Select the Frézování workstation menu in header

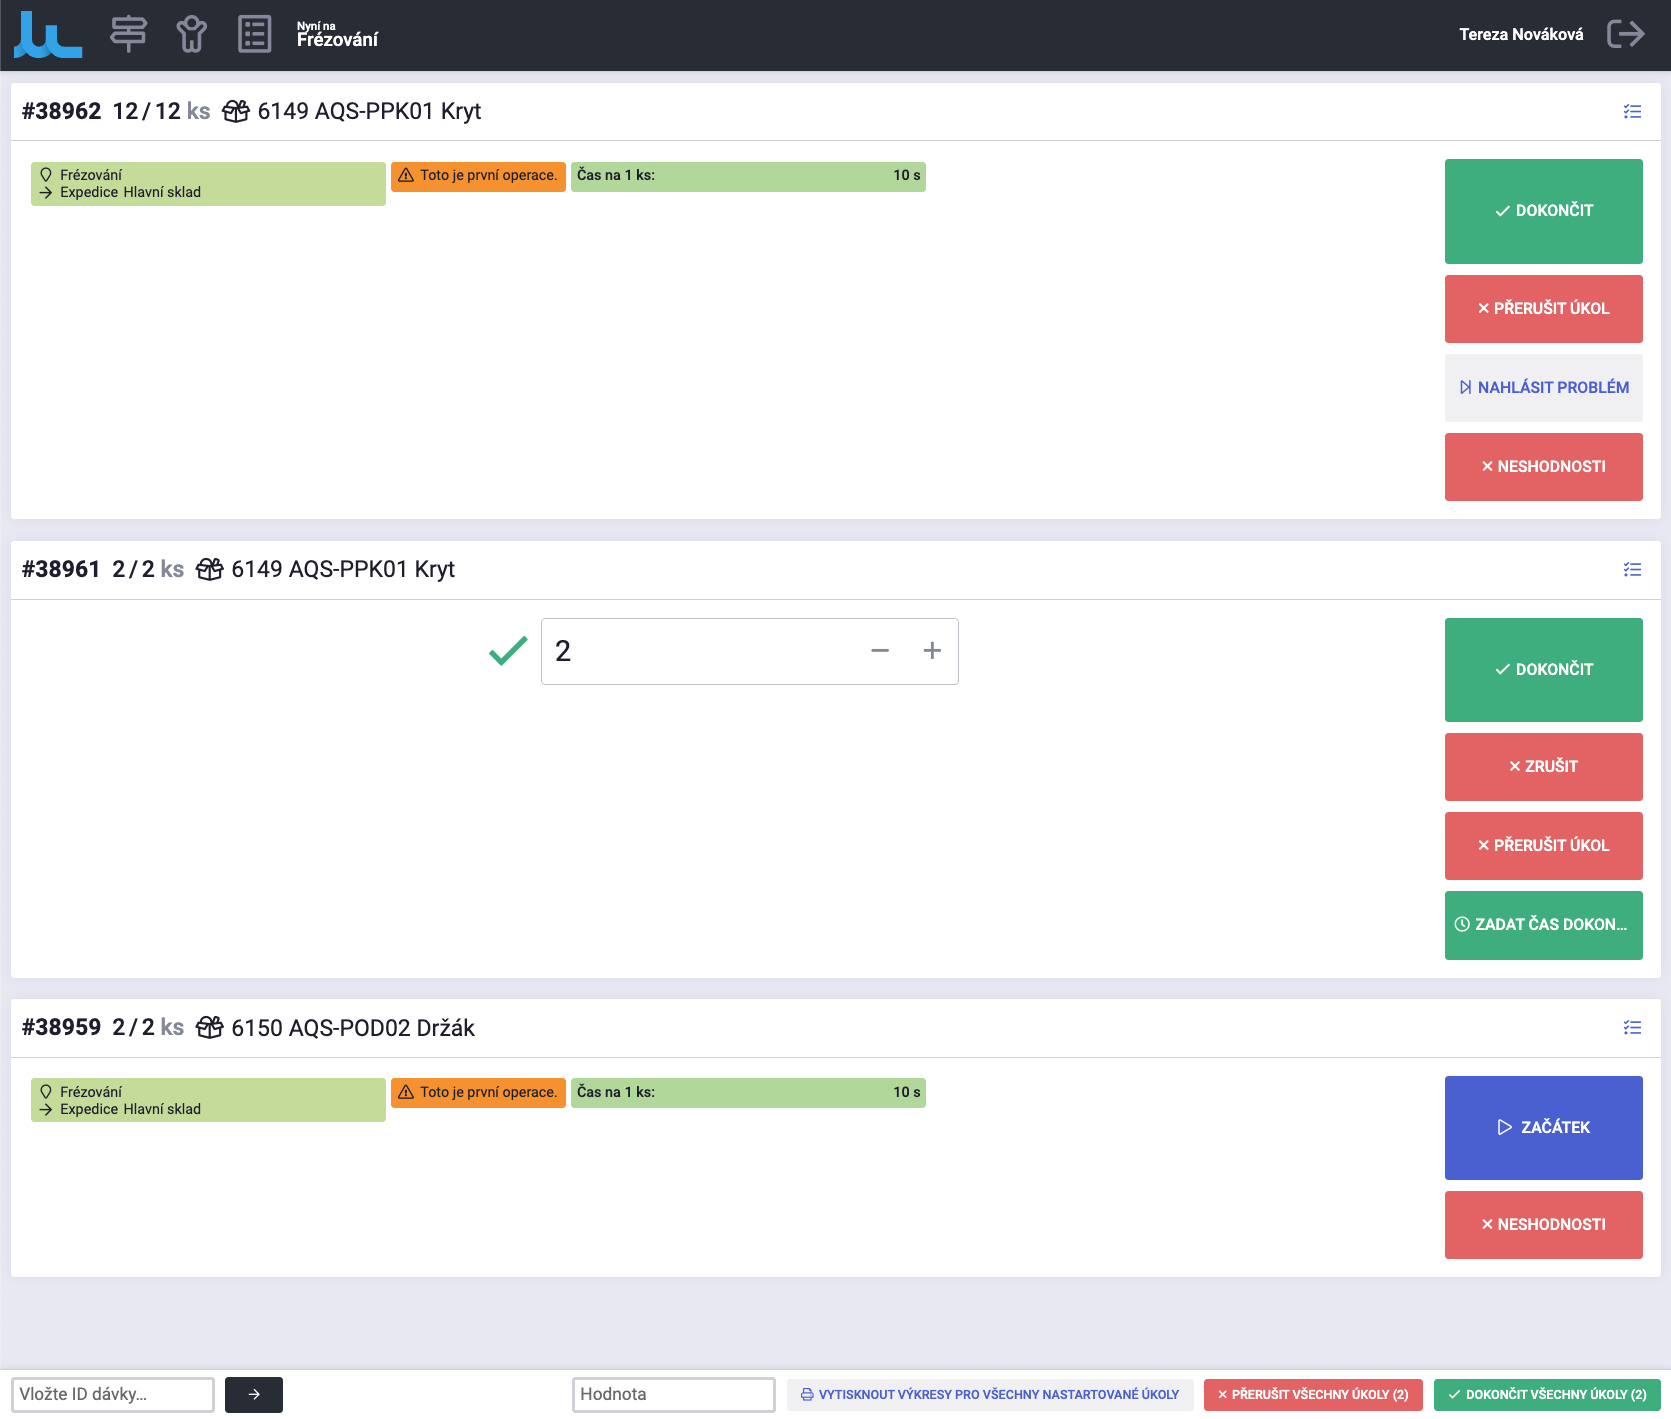[x=337, y=35]
